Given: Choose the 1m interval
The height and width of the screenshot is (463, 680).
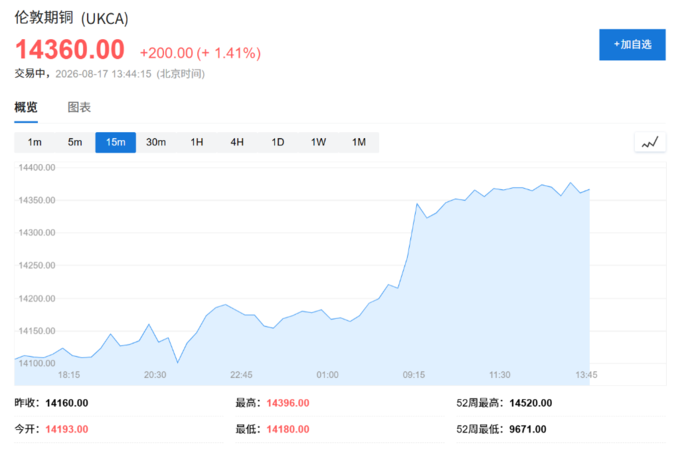Looking at the screenshot, I should [35, 142].
